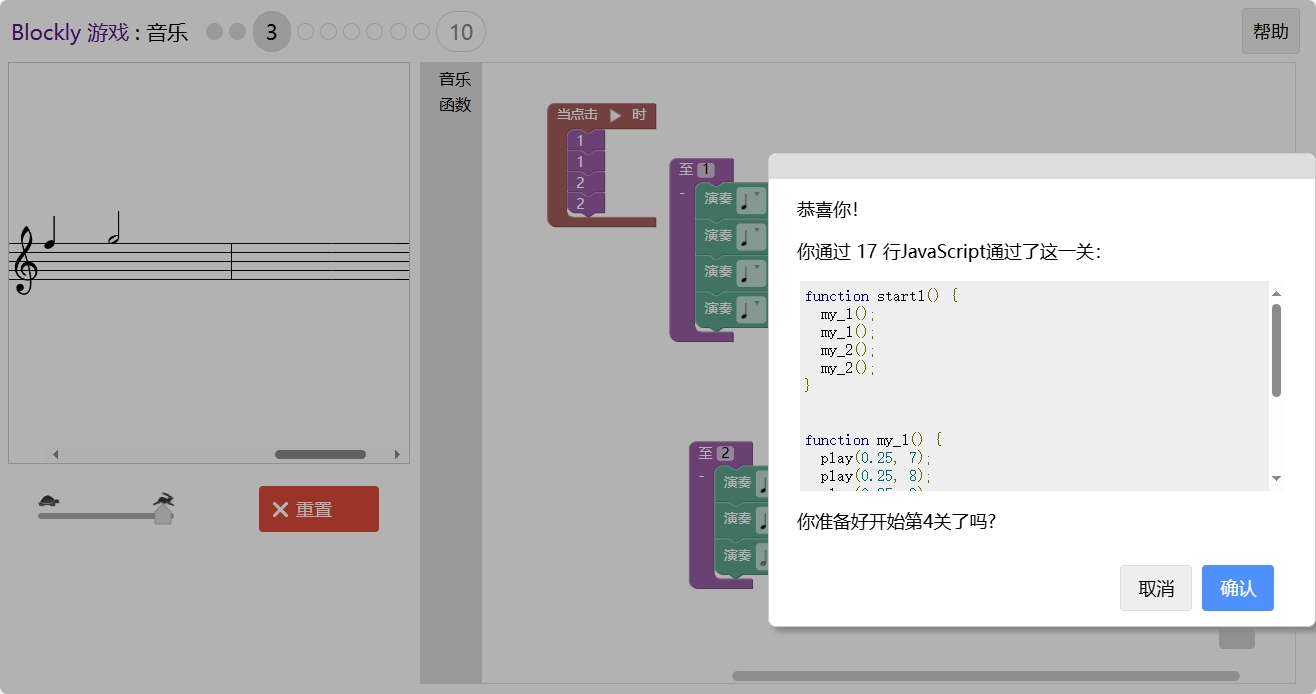The image size is (1316, 694).
Task: Click the music staff horizontal scrollbar thumb
Action: tap(320, 454)
